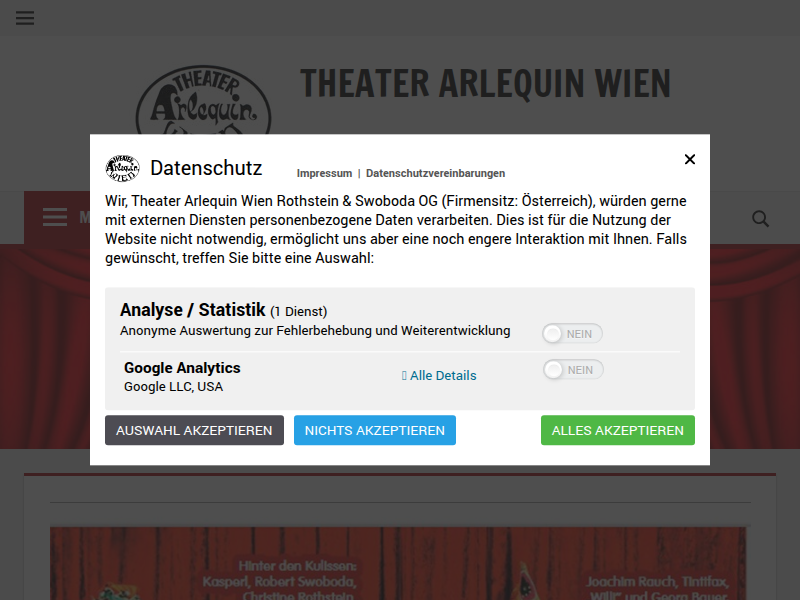
Task: Dismiss the Datenschutz dialog with the X
Action: (x=689, y=158)
